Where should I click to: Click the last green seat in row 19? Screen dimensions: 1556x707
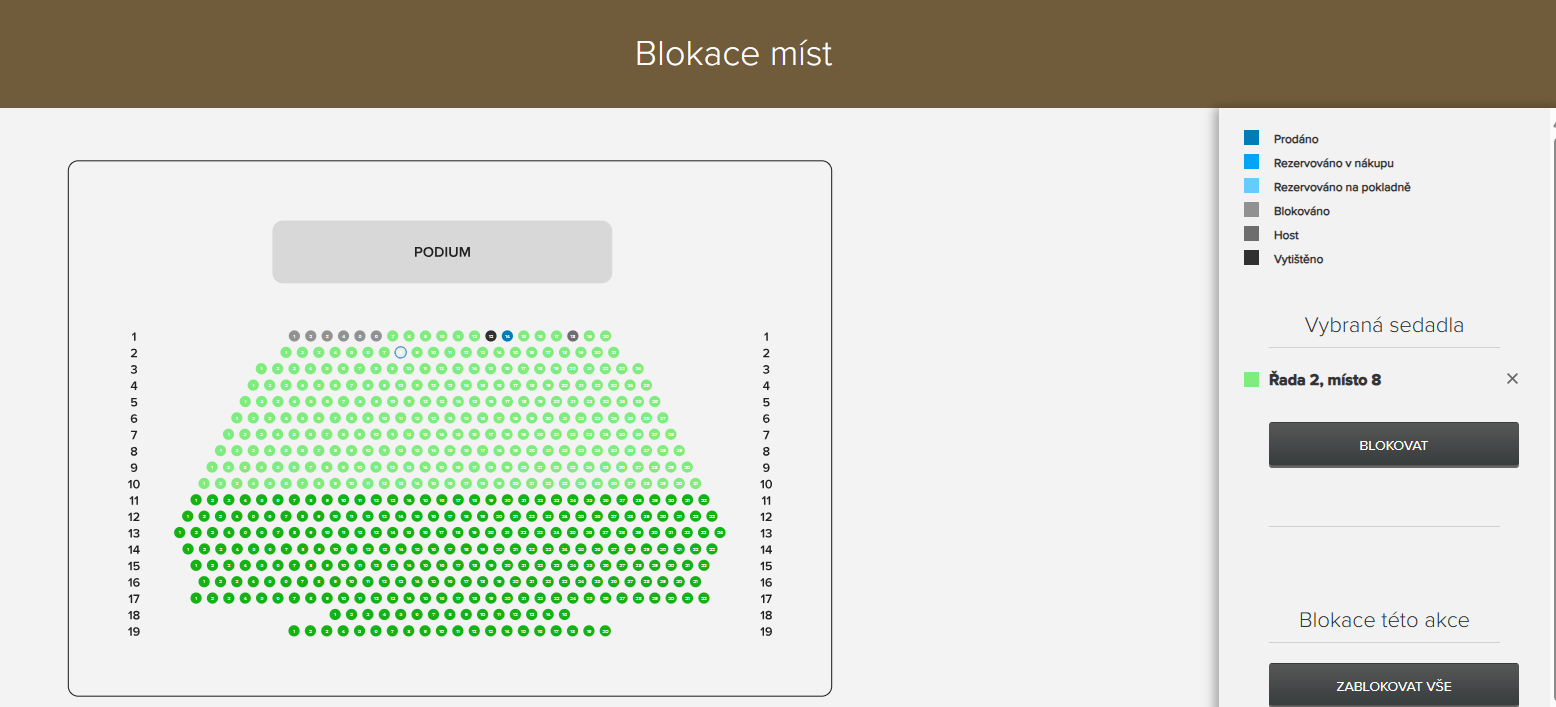pos(605,631)
